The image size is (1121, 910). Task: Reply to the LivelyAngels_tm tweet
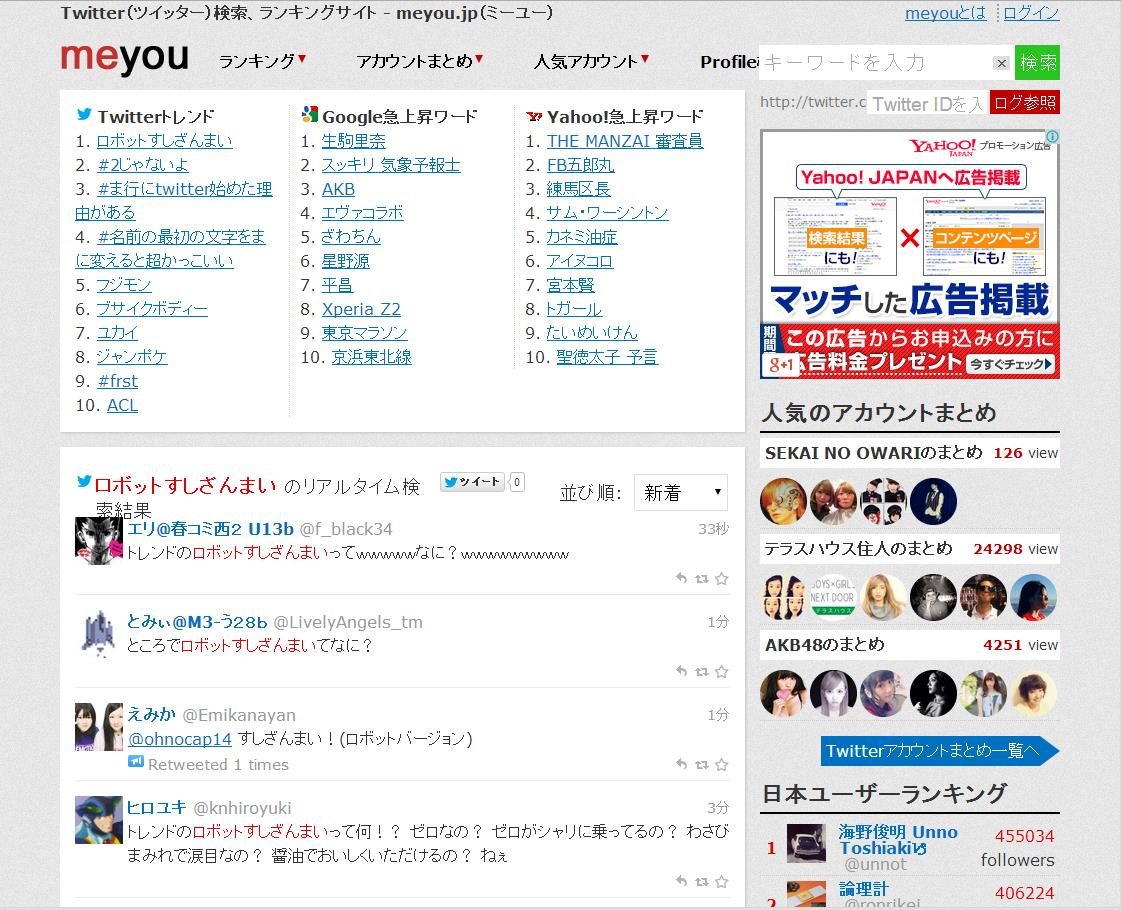[x=681, y=671]
